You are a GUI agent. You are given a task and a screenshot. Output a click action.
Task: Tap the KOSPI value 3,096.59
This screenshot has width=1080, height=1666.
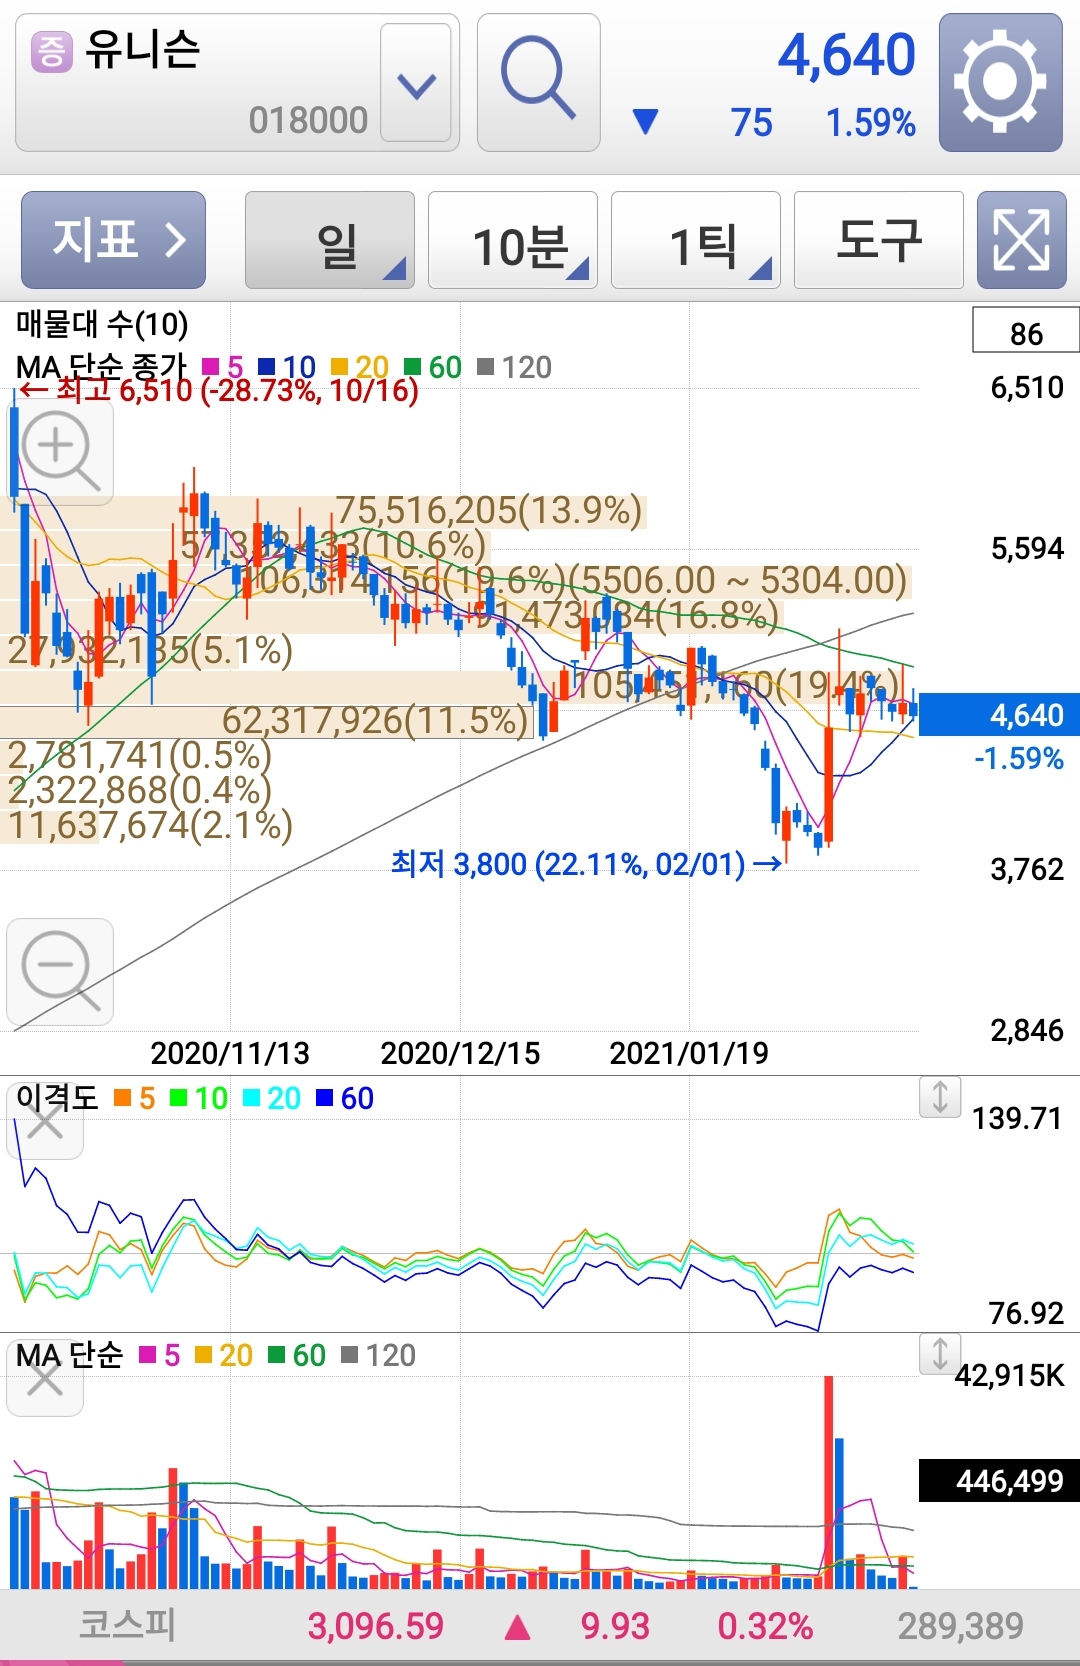375,1626
